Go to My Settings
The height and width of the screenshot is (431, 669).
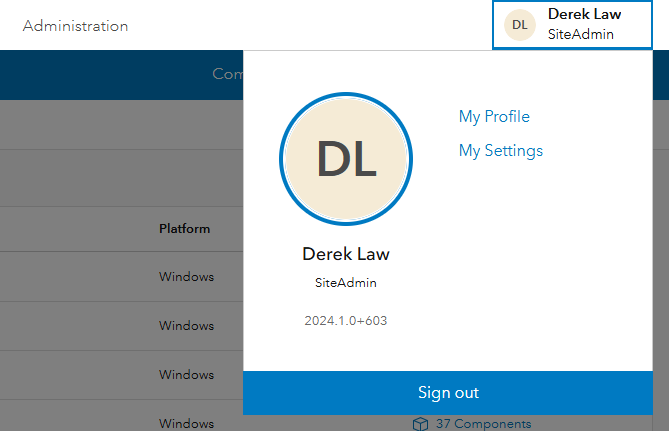[500, 151]
